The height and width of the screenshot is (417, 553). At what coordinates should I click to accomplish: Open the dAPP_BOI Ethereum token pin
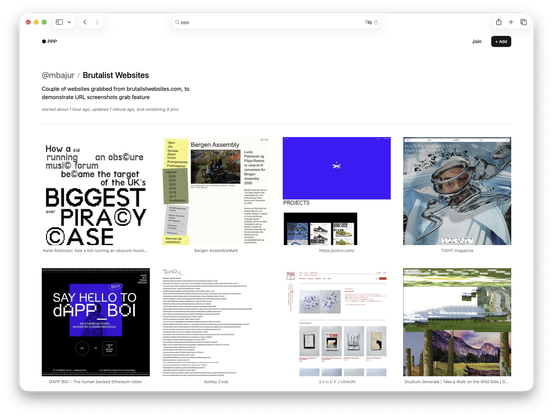tap(96, 322)
